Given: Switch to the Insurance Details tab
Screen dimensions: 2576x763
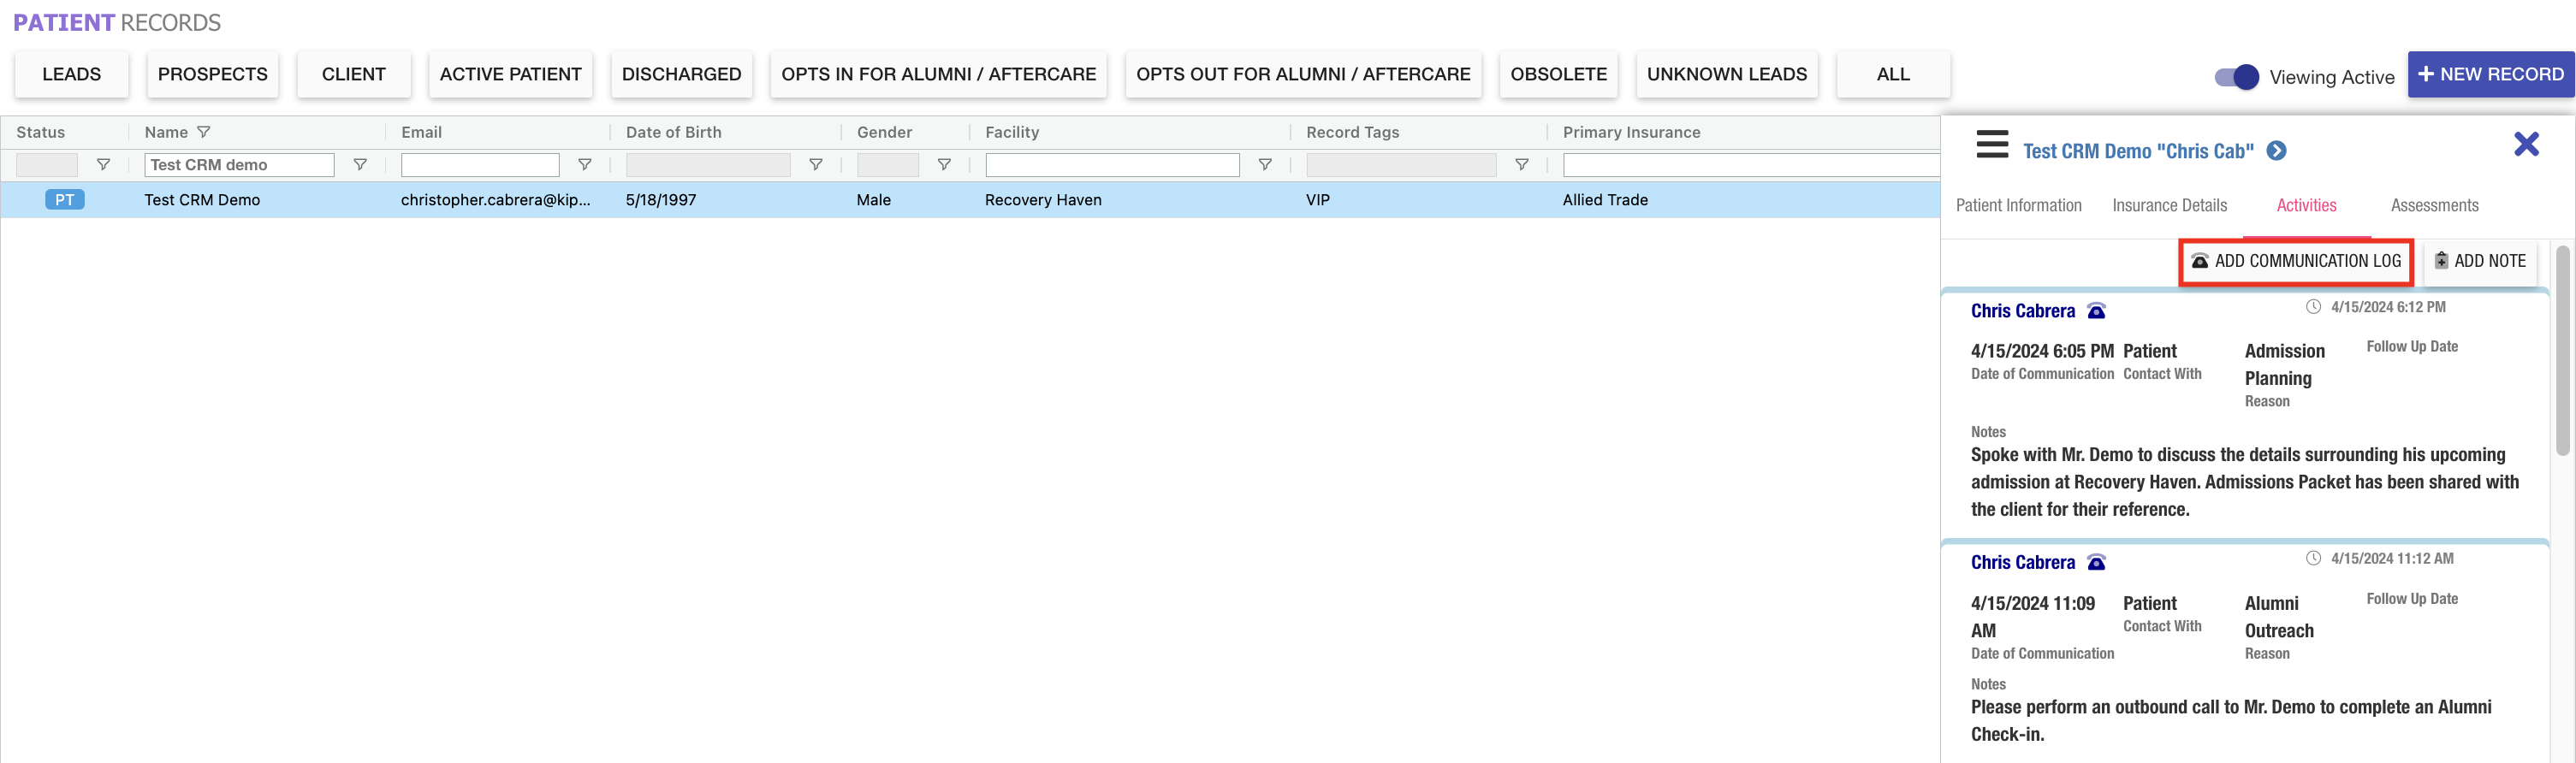Looking at the screenshot, I should click(x=2169, y=205).
